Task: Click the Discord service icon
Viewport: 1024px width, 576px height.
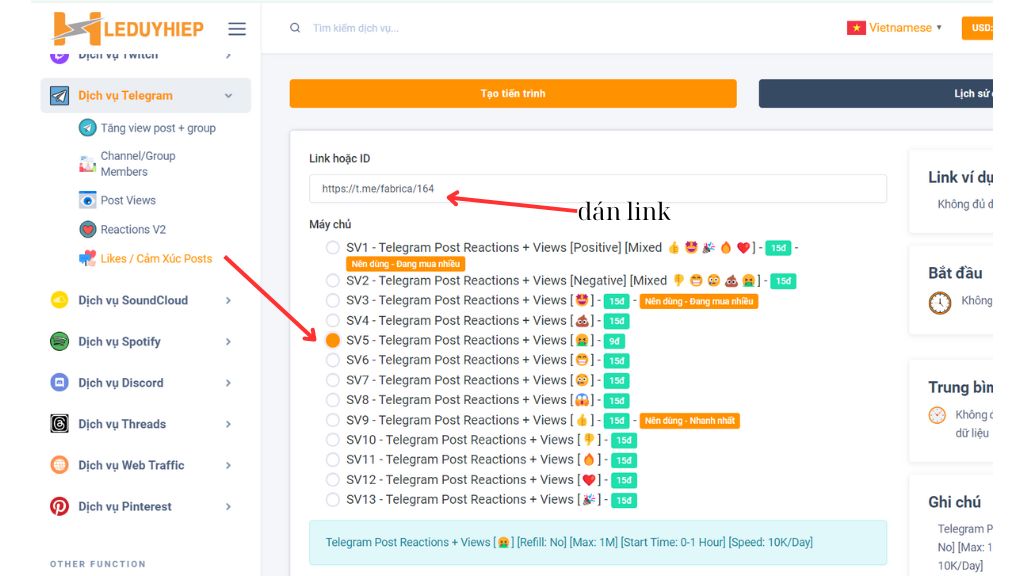Action: 59,382
